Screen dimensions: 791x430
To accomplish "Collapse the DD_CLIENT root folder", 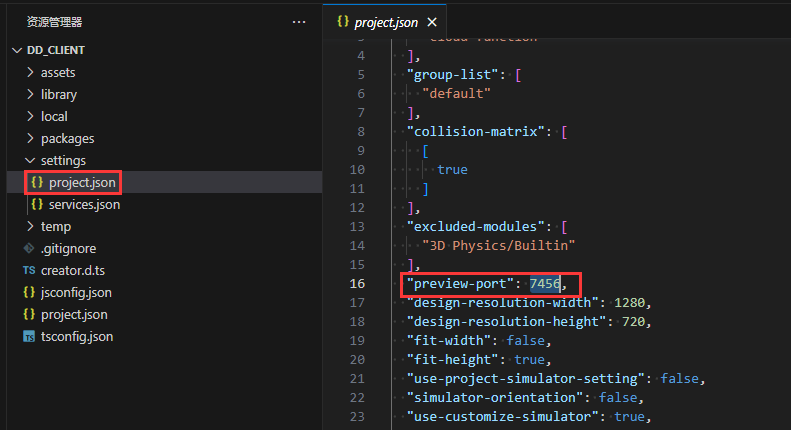I will pos(17,50).
